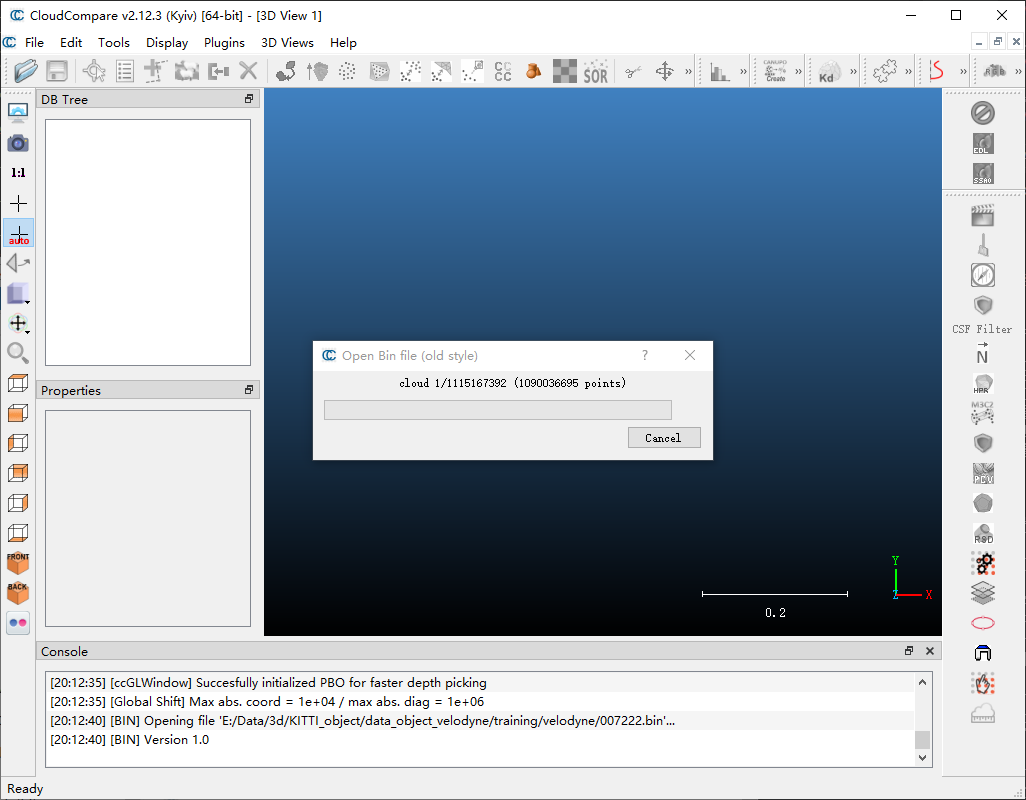
Task: Click the Save floppy disk icon
Action: tap(57, 71)
